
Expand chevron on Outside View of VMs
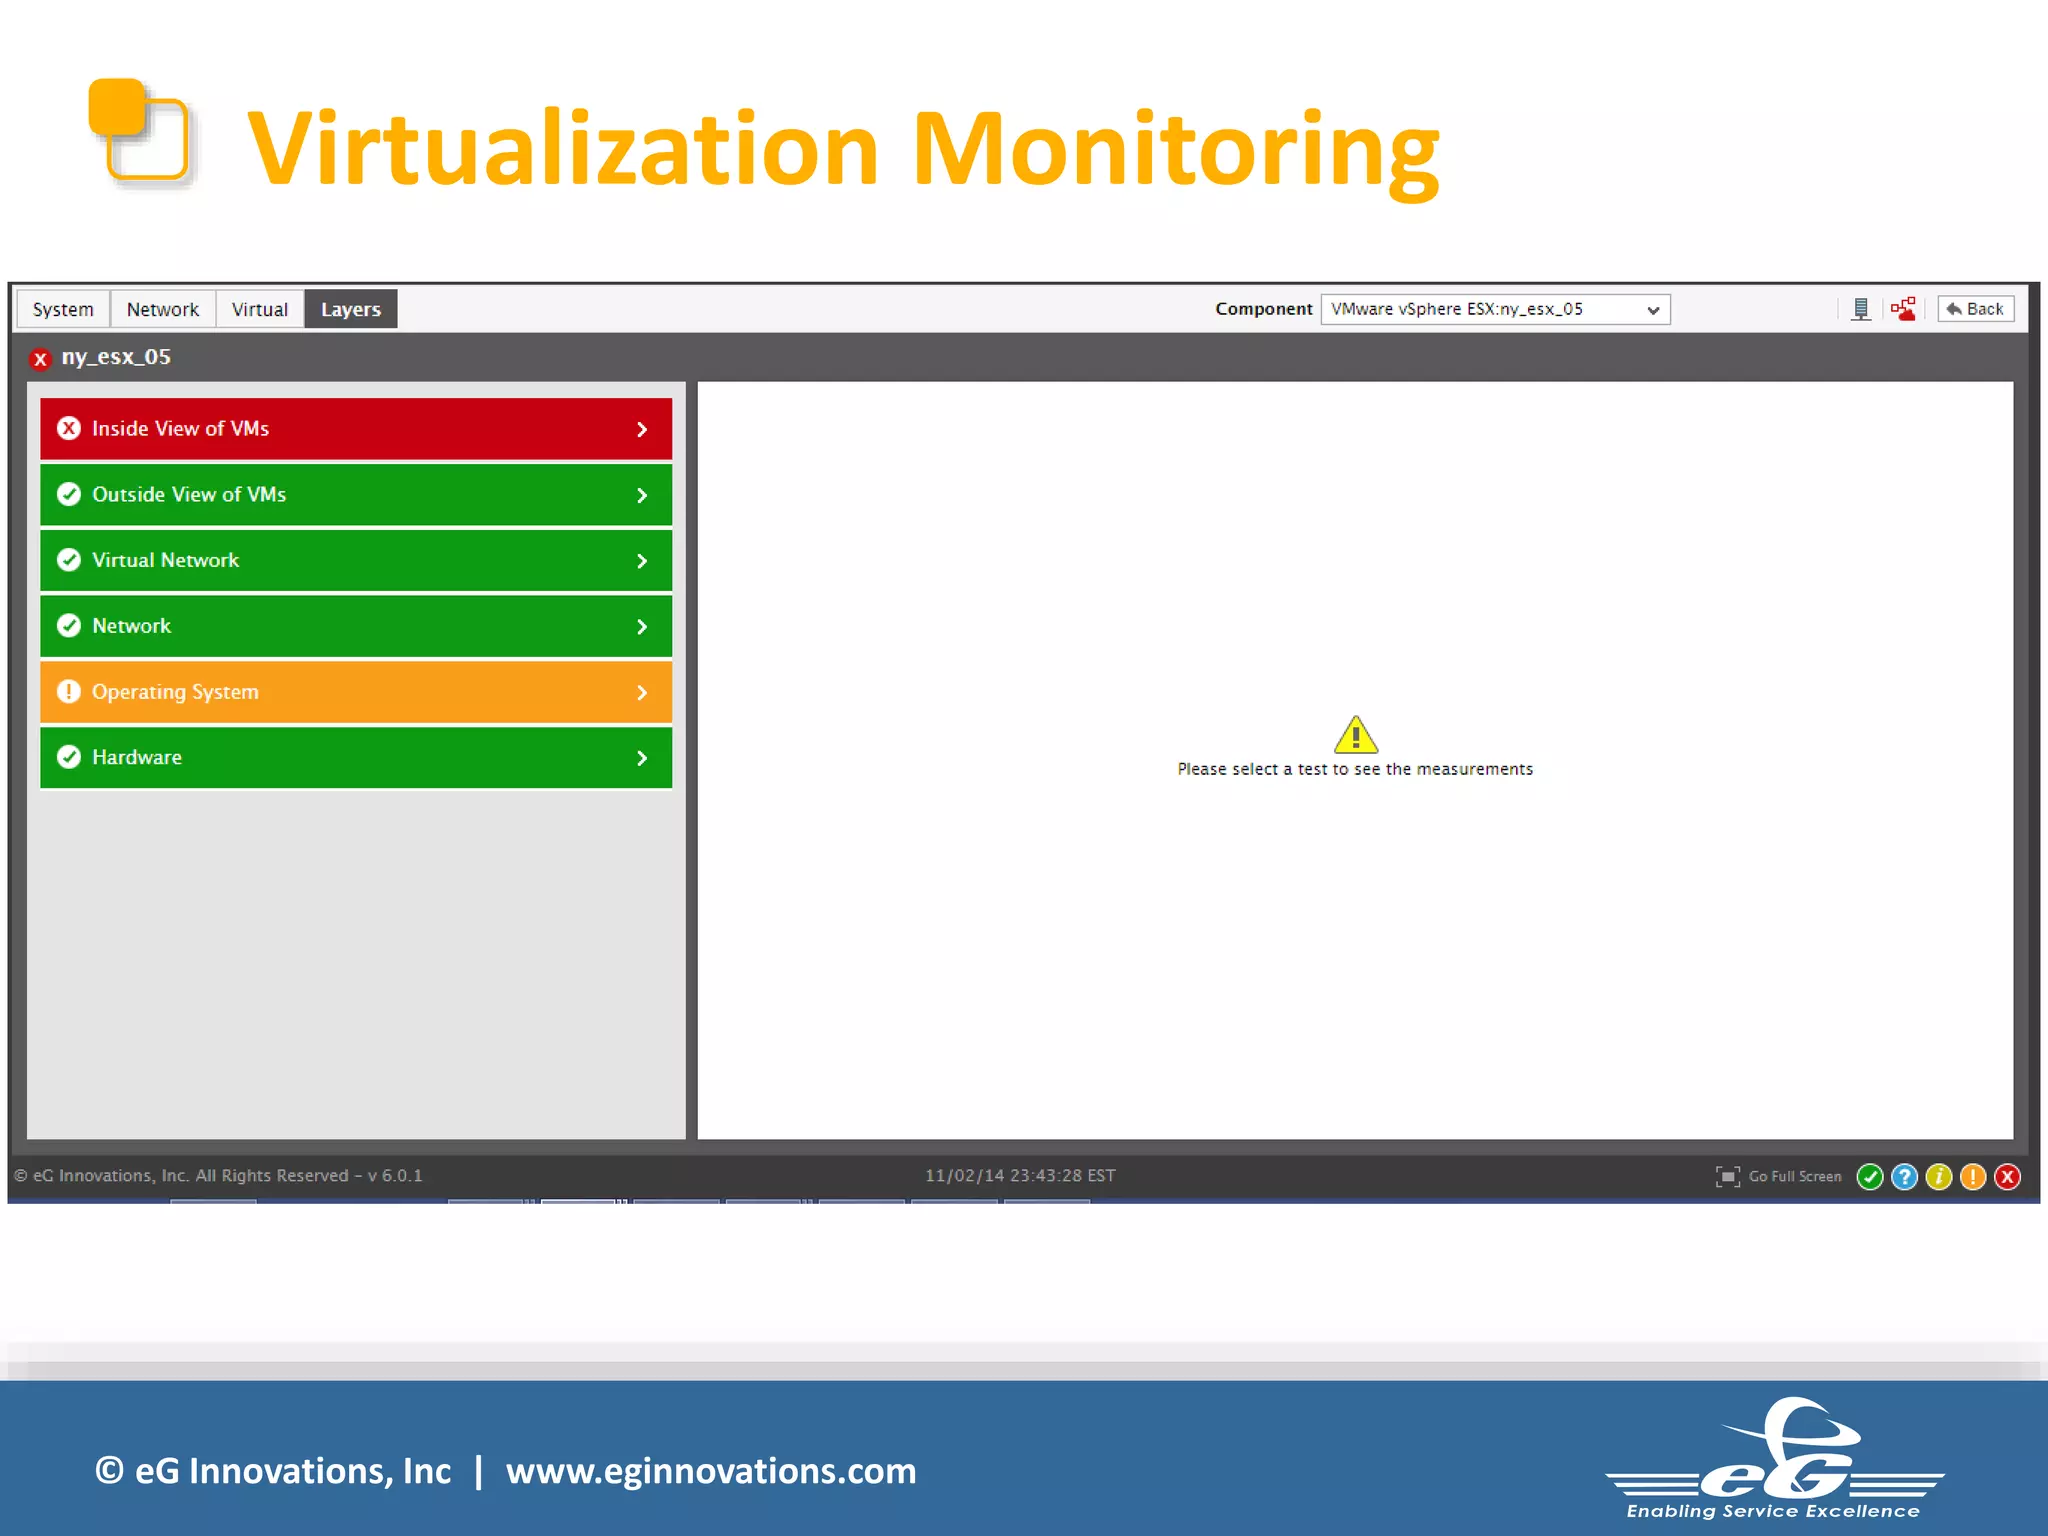642,495
